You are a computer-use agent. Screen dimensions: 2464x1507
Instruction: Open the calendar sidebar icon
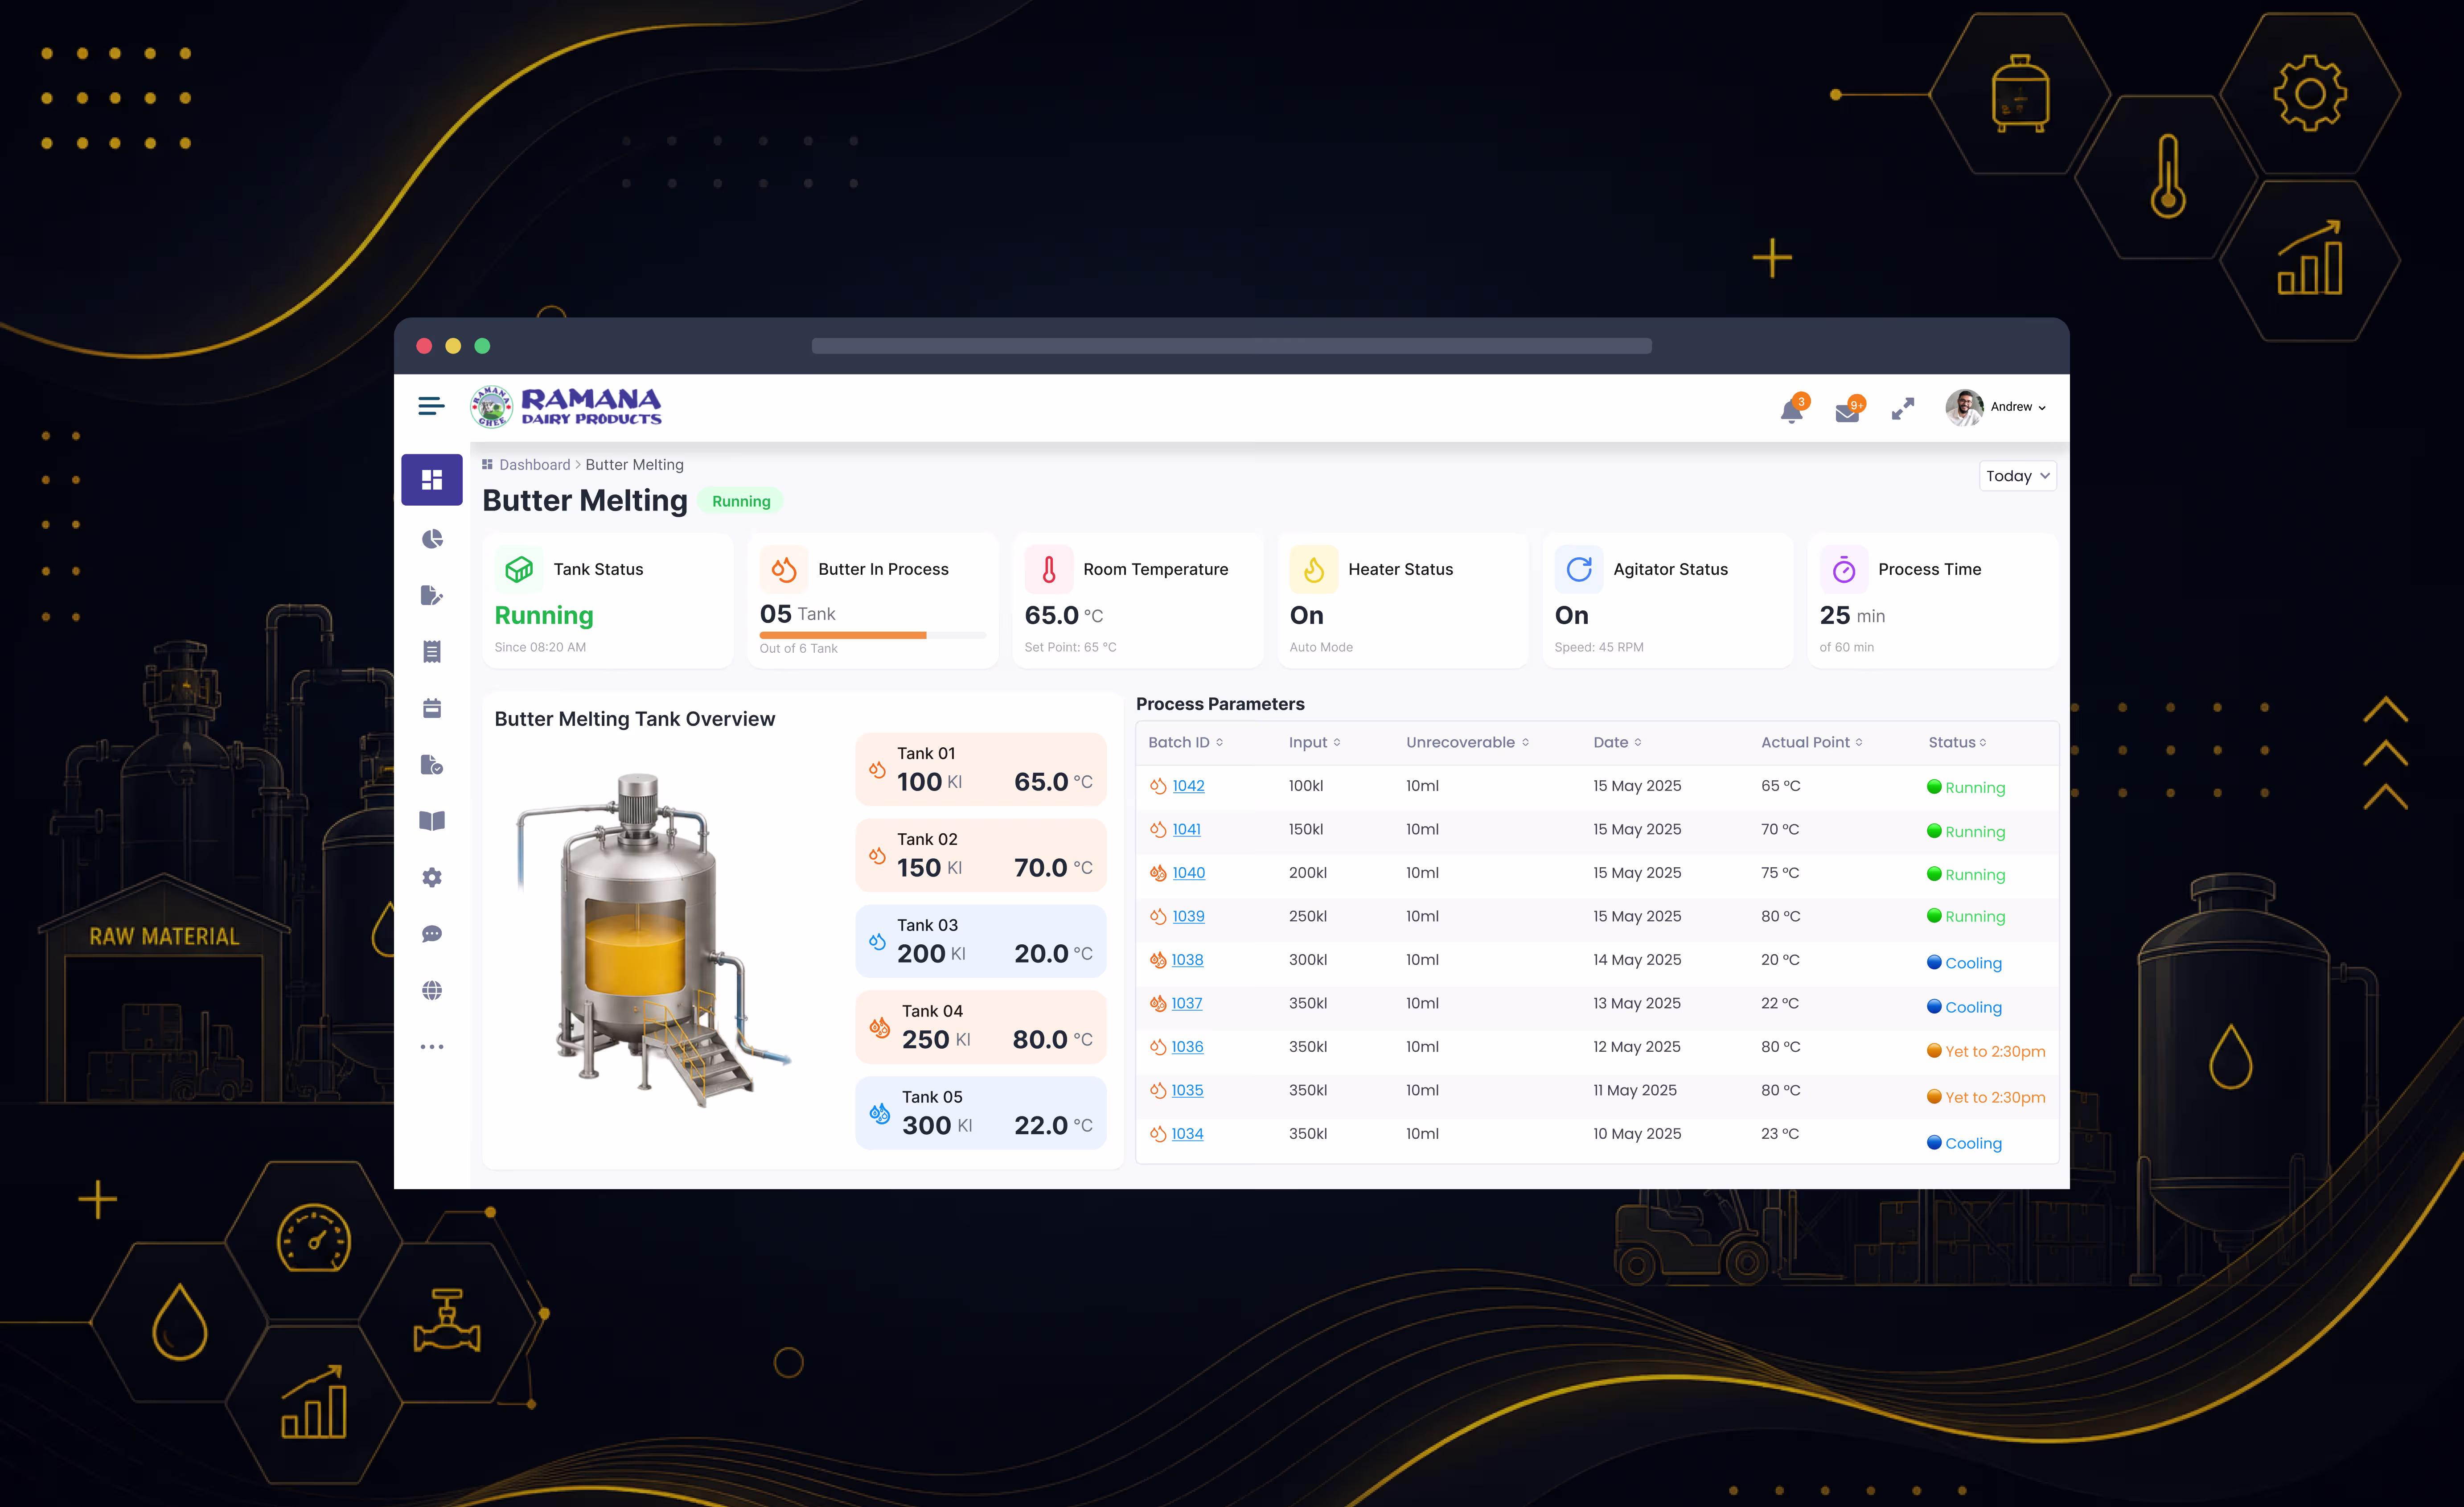[x=432, y=708]
